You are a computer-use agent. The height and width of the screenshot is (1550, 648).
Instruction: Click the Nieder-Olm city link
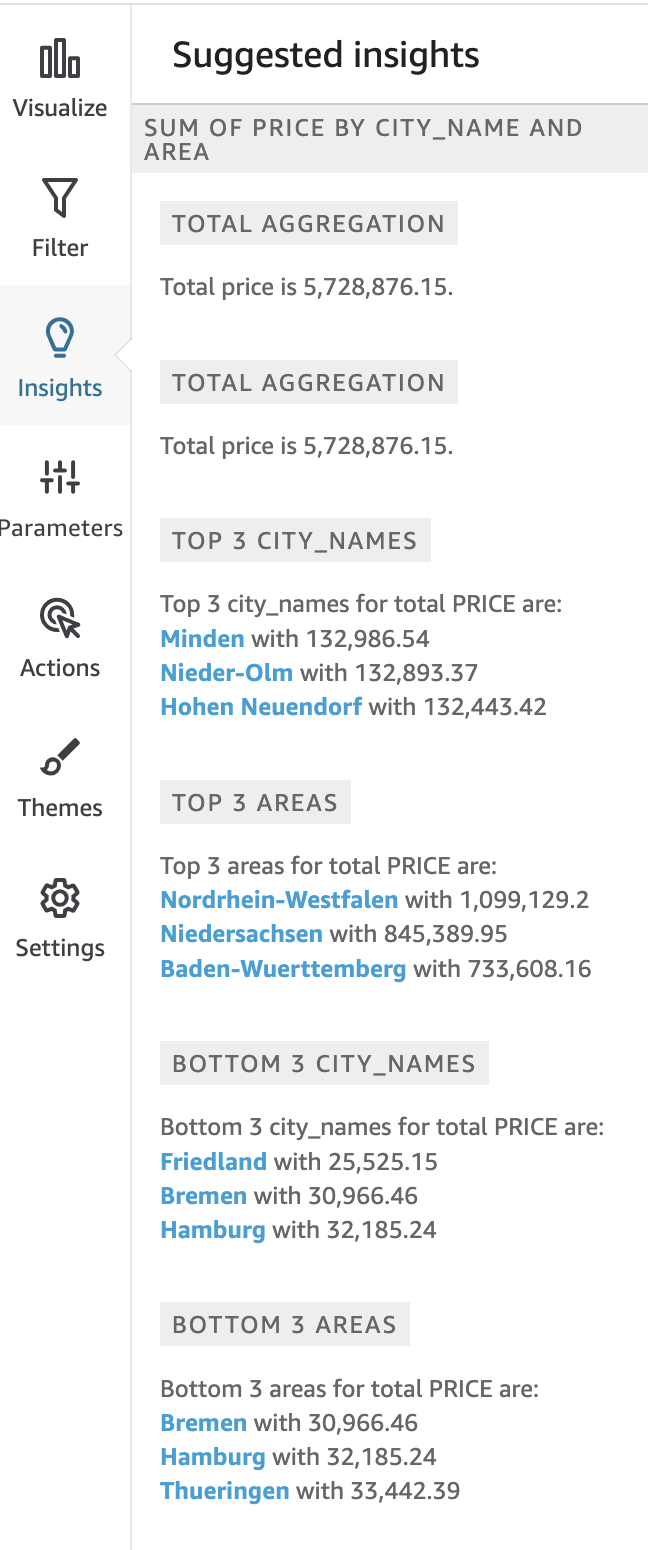227,672
